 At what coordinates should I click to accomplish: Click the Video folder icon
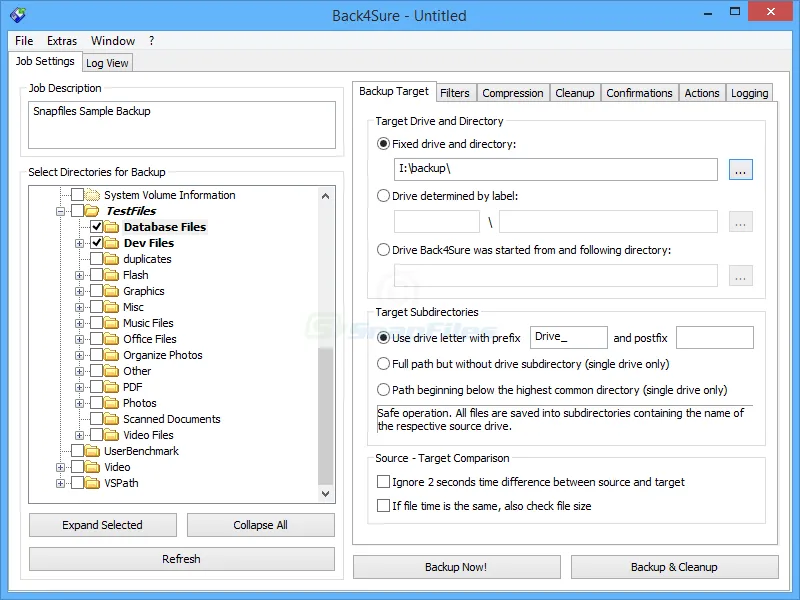coord(92,467)
